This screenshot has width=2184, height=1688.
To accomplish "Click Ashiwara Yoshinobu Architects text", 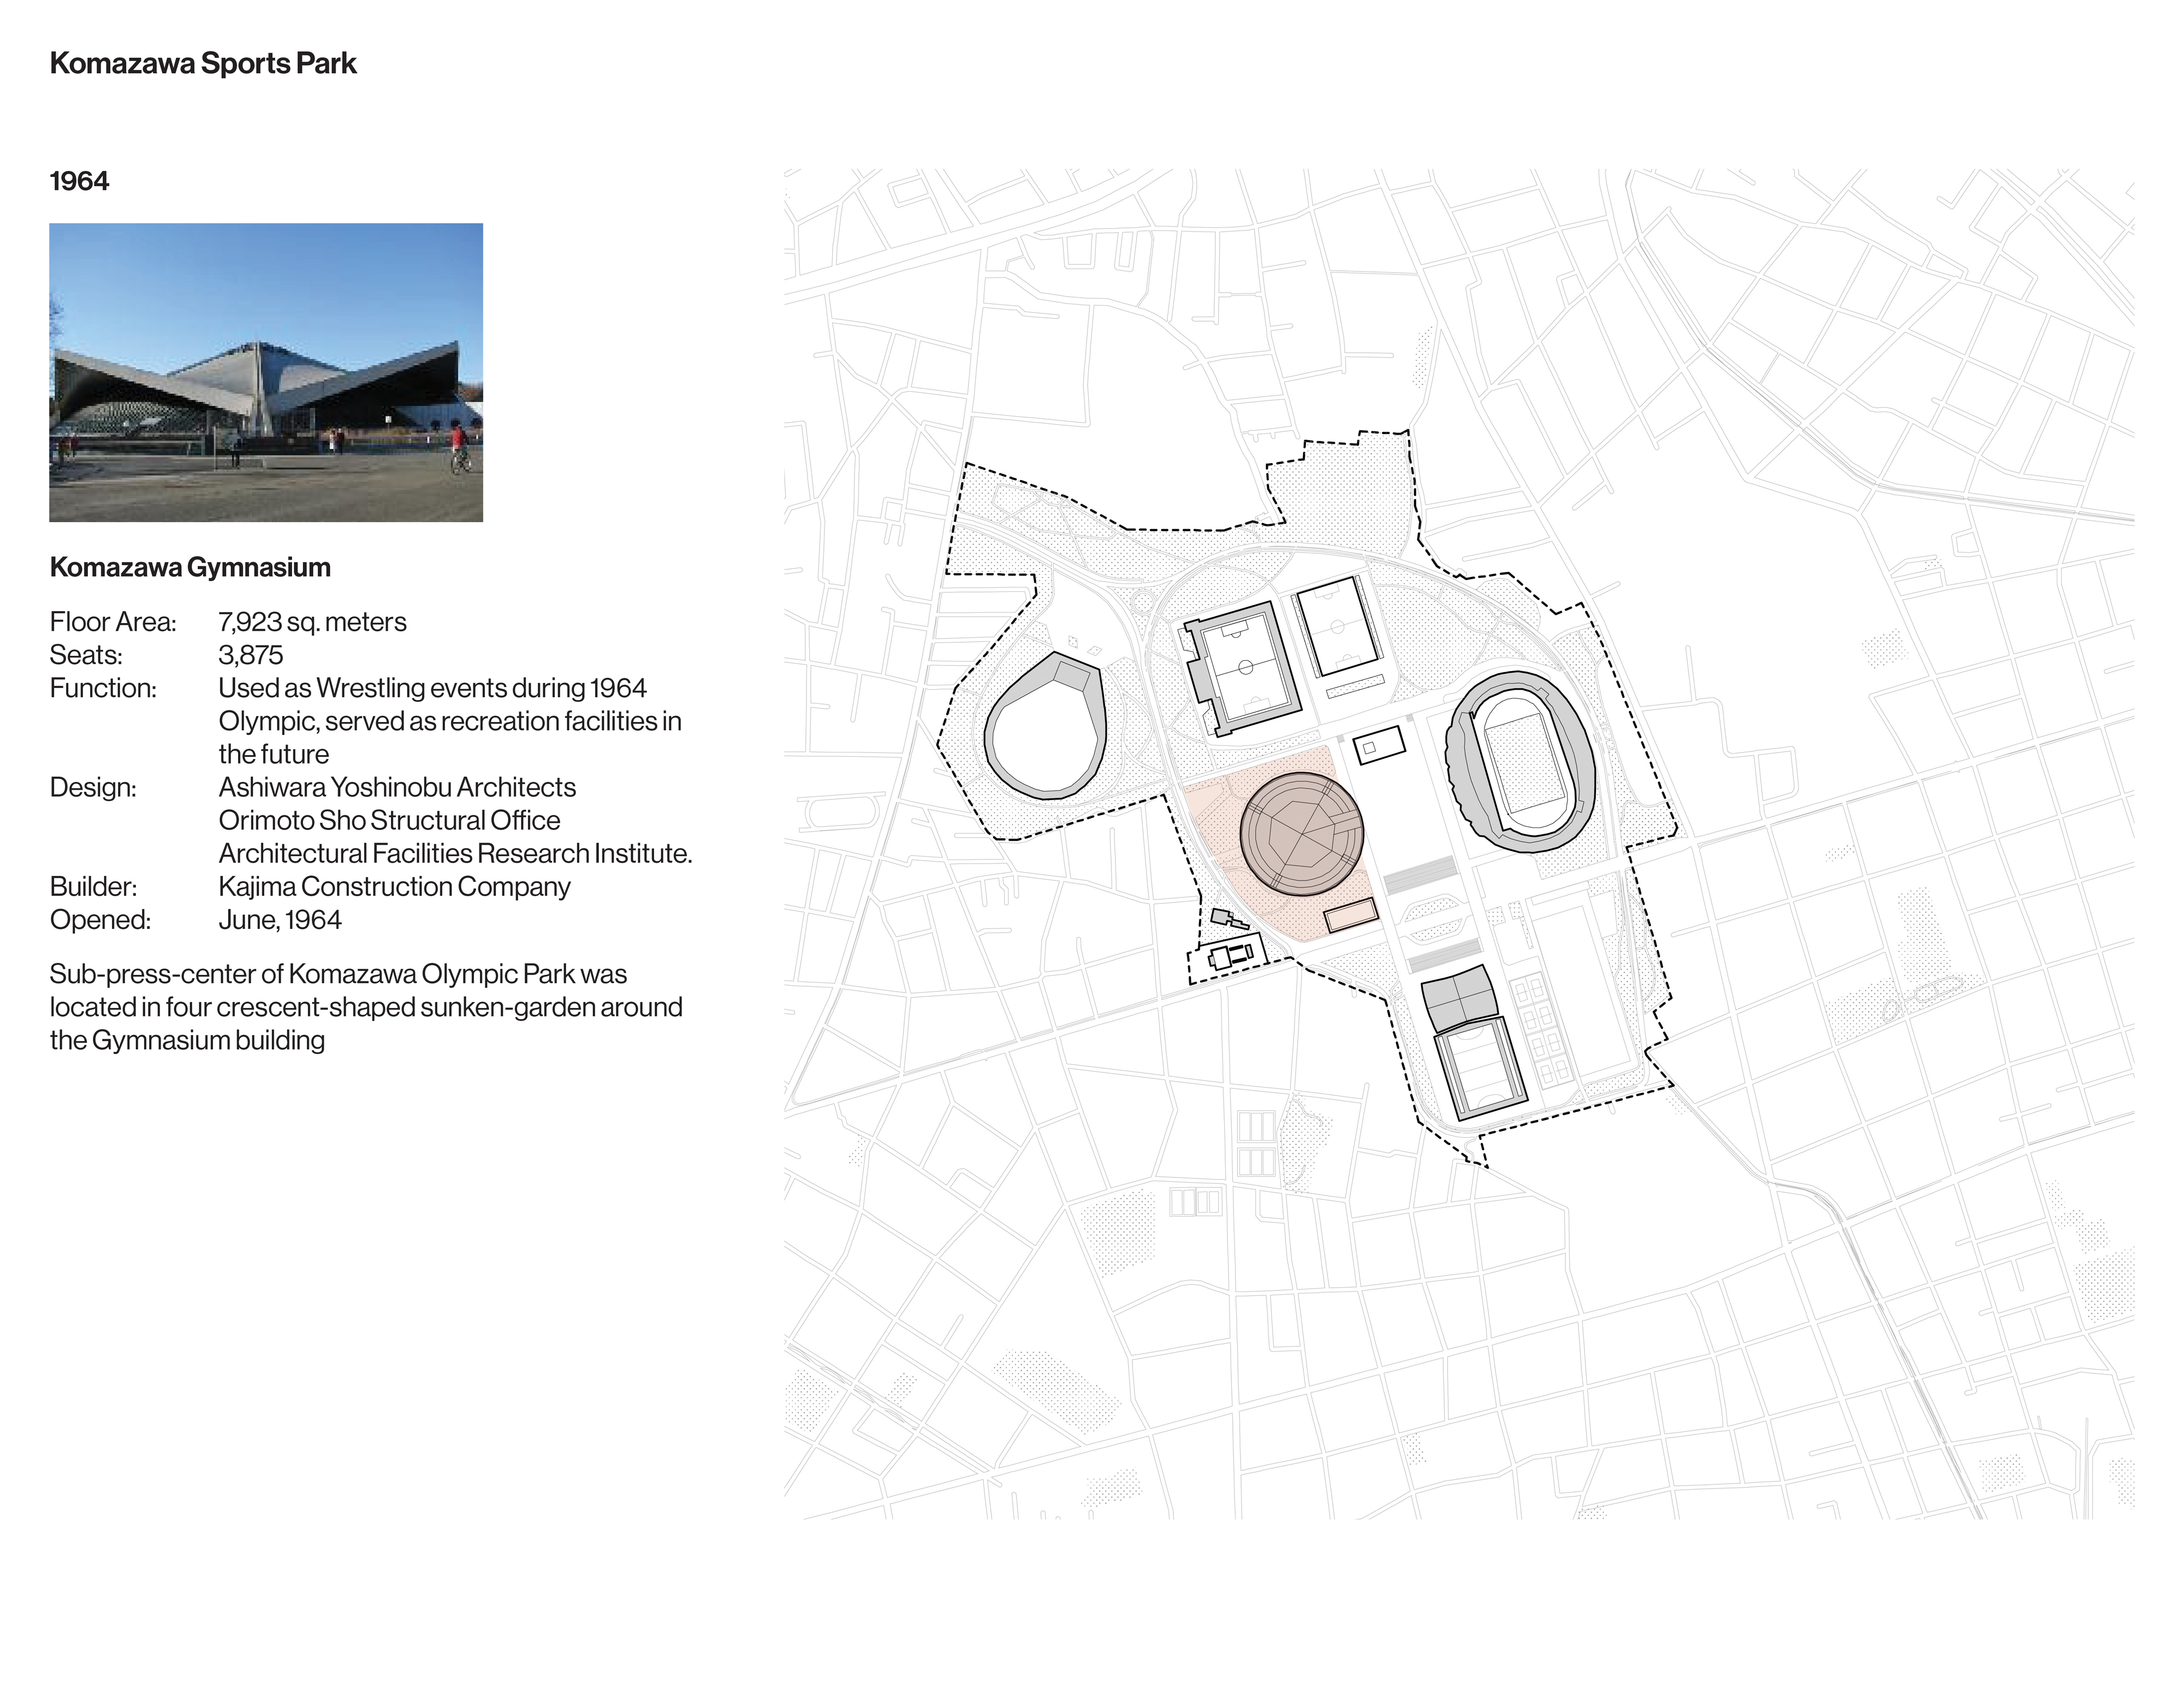I will (397, 787).
